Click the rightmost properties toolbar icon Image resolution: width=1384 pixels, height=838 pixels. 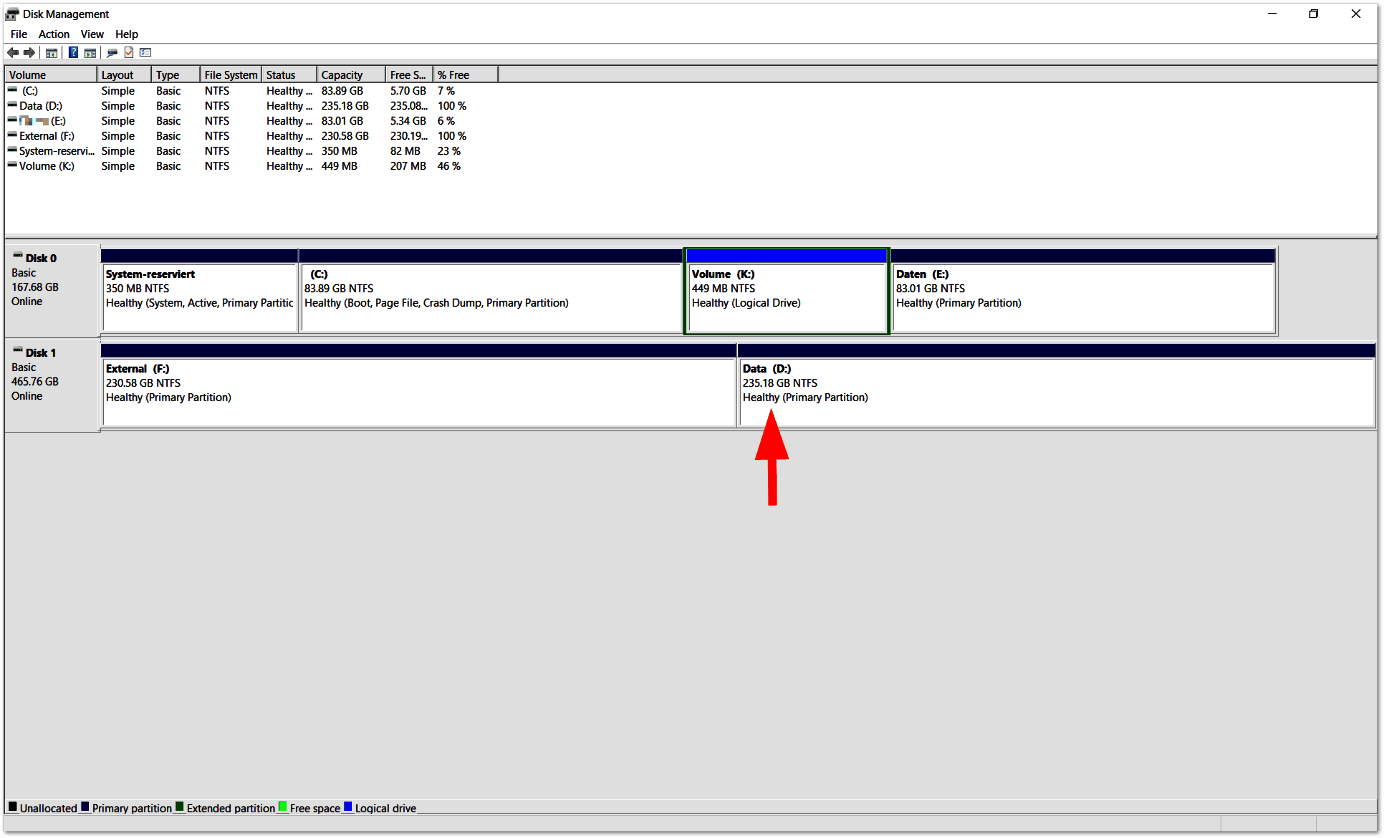coord(147,52)
